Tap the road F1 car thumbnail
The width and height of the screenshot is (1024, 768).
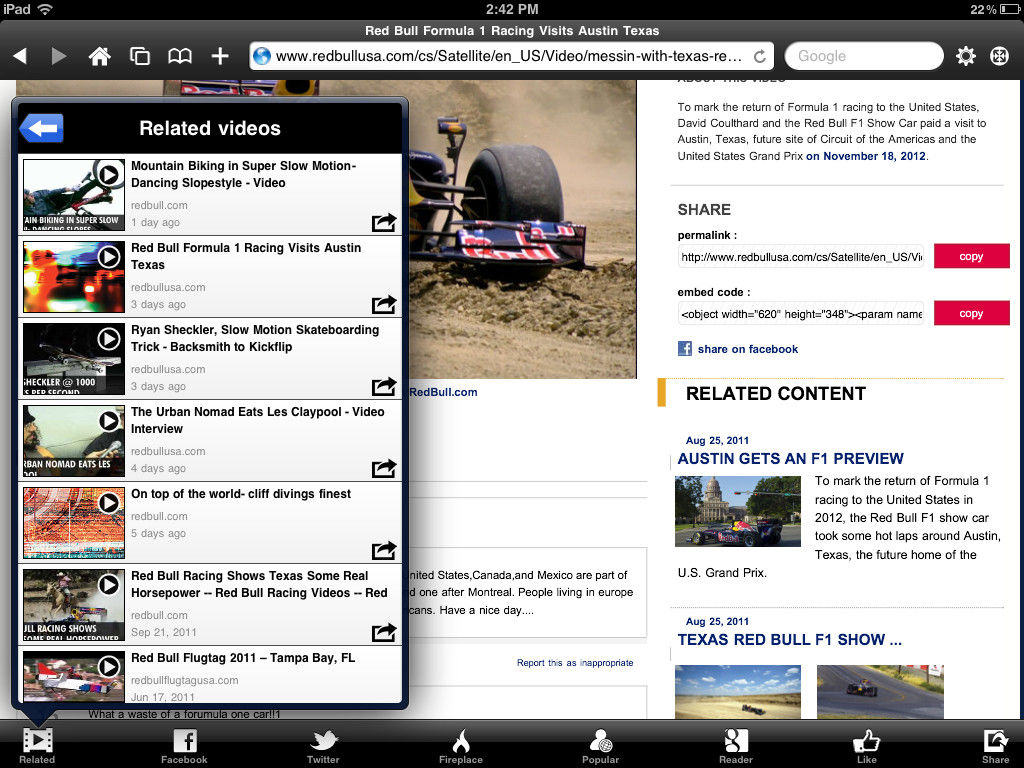click(880, 692)
